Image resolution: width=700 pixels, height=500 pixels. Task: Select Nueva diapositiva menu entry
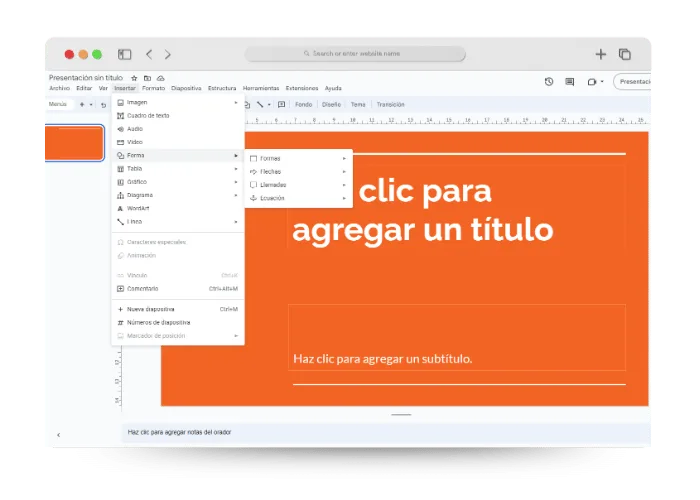pos(178,309)
